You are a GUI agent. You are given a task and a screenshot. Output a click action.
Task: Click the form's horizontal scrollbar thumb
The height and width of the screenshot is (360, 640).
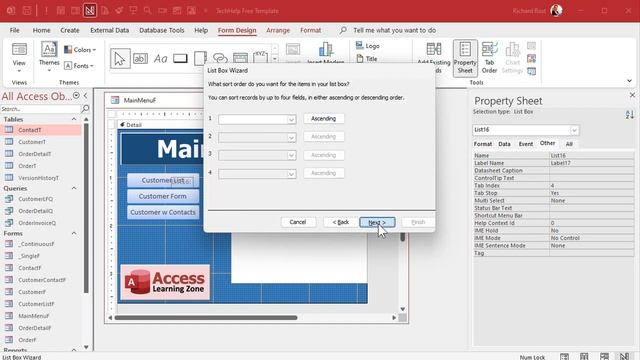(206, 318)
